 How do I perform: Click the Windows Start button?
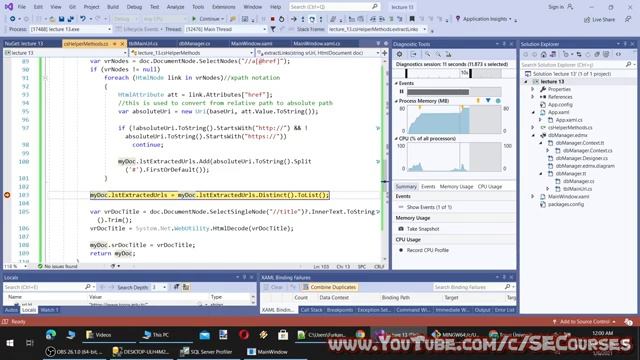coord(9,343)
